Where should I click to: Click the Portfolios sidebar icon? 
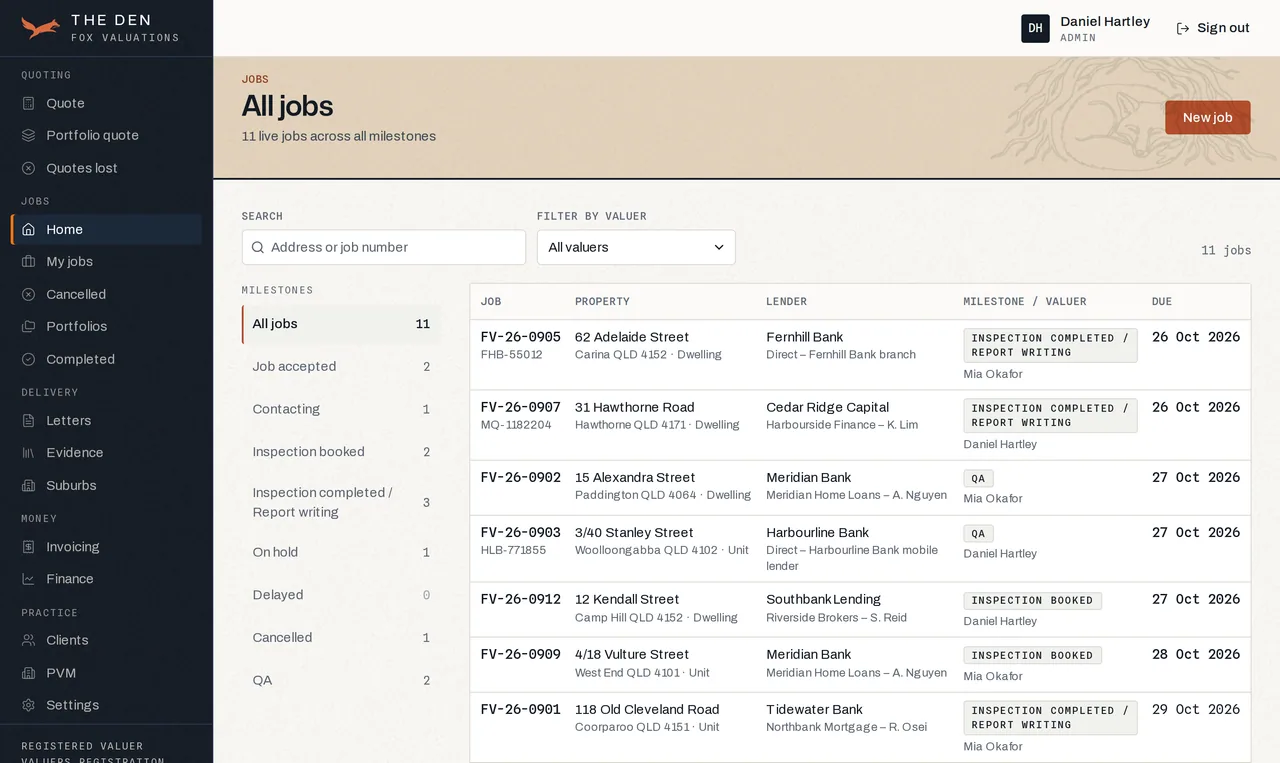(x=29, y=326)
